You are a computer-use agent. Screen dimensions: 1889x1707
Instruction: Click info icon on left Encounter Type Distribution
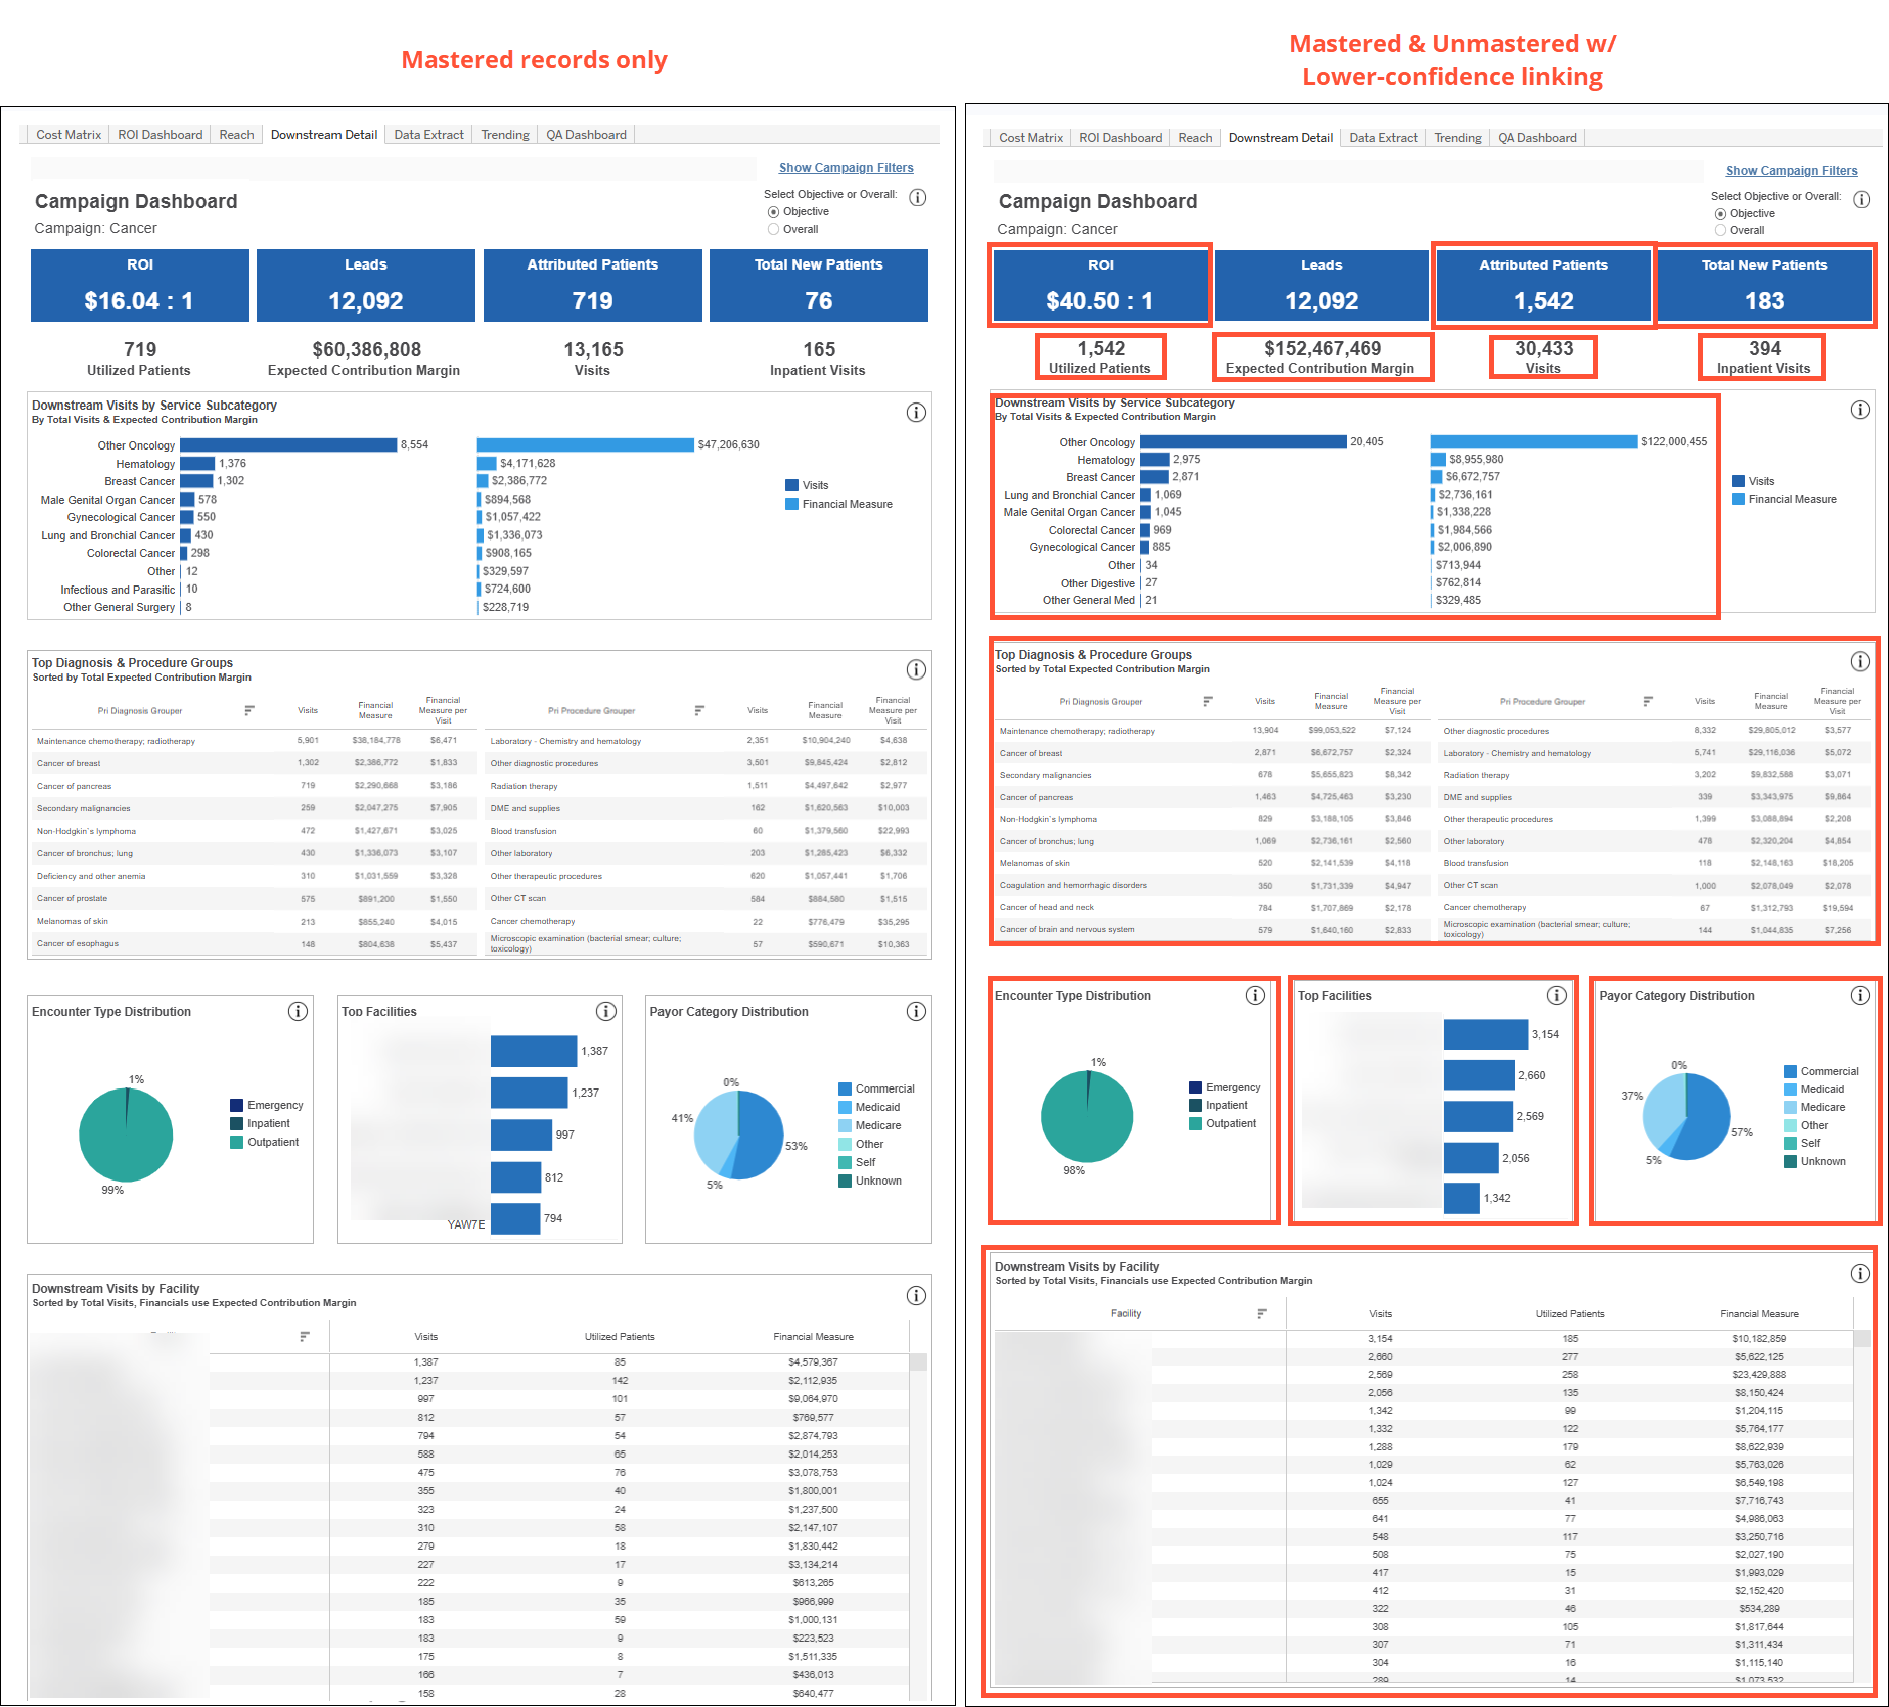pyautogui.click(x=297, y=1011)
